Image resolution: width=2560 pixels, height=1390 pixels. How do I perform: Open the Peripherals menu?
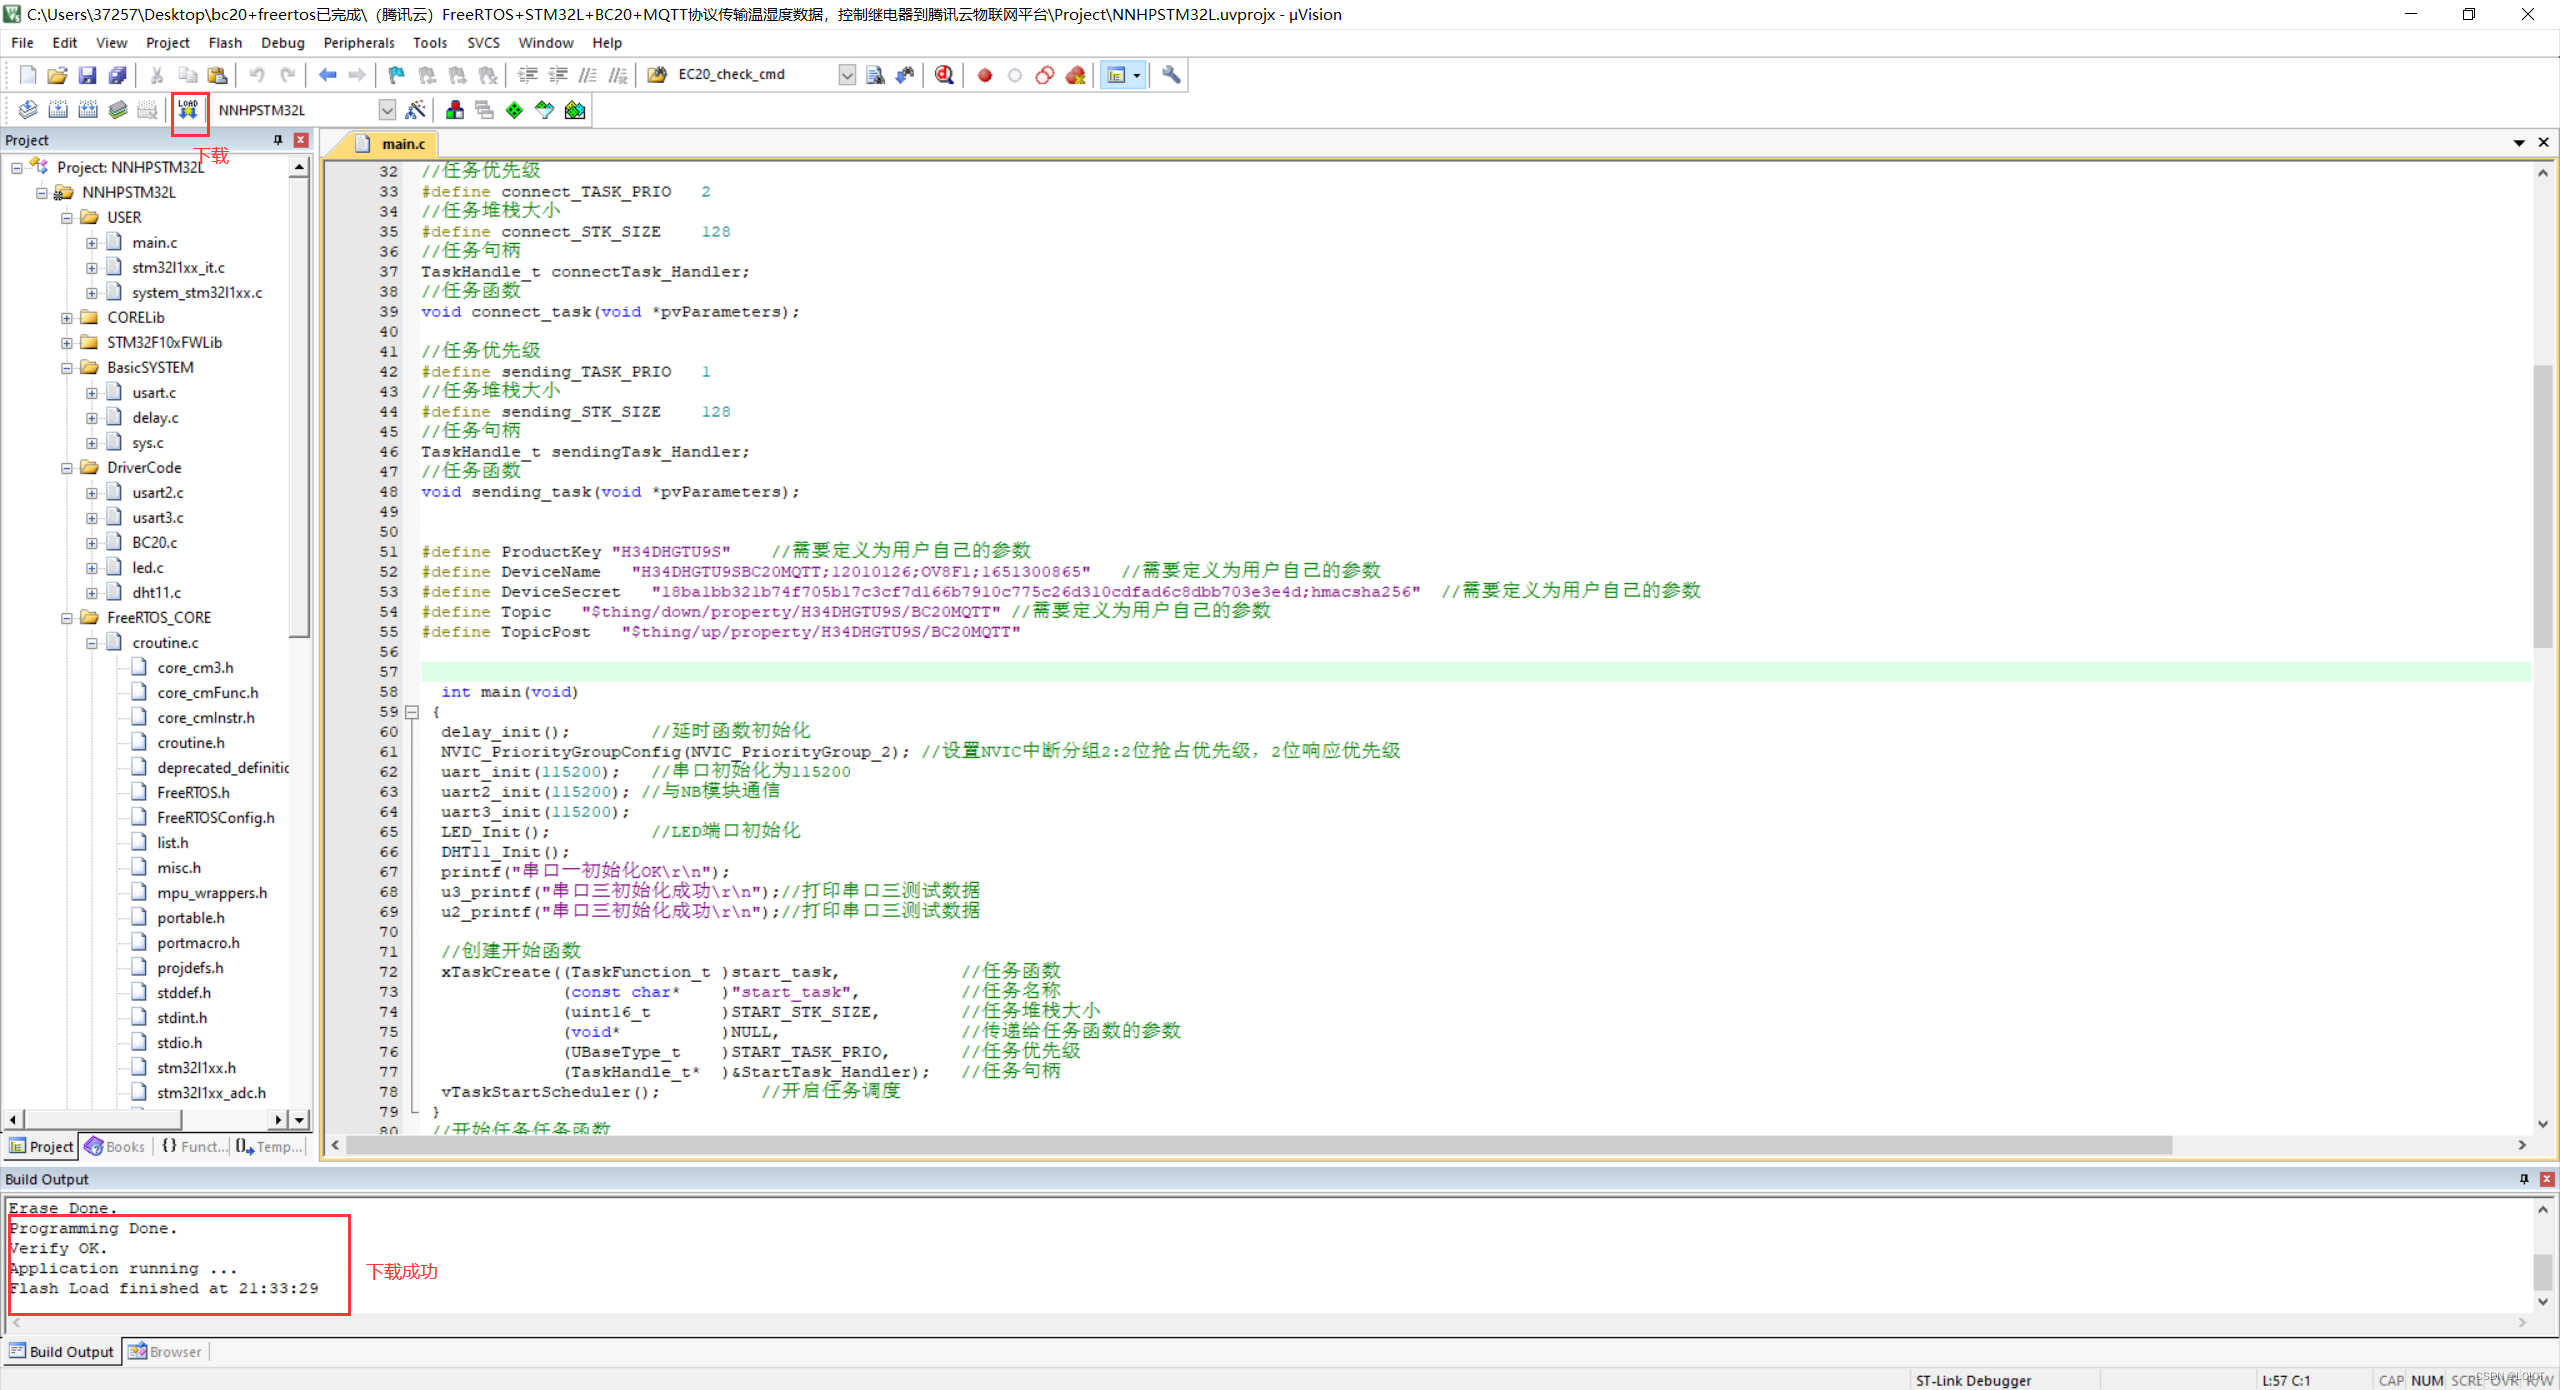[359, 43]
